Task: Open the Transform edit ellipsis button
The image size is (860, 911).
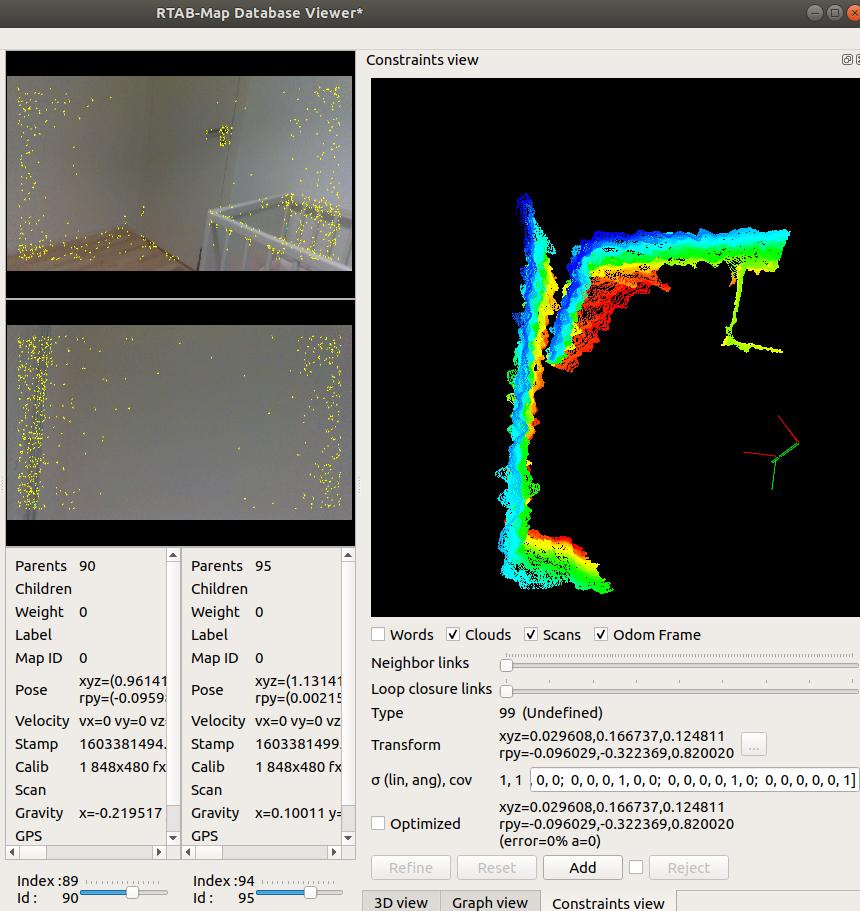Action: (754, 744)
